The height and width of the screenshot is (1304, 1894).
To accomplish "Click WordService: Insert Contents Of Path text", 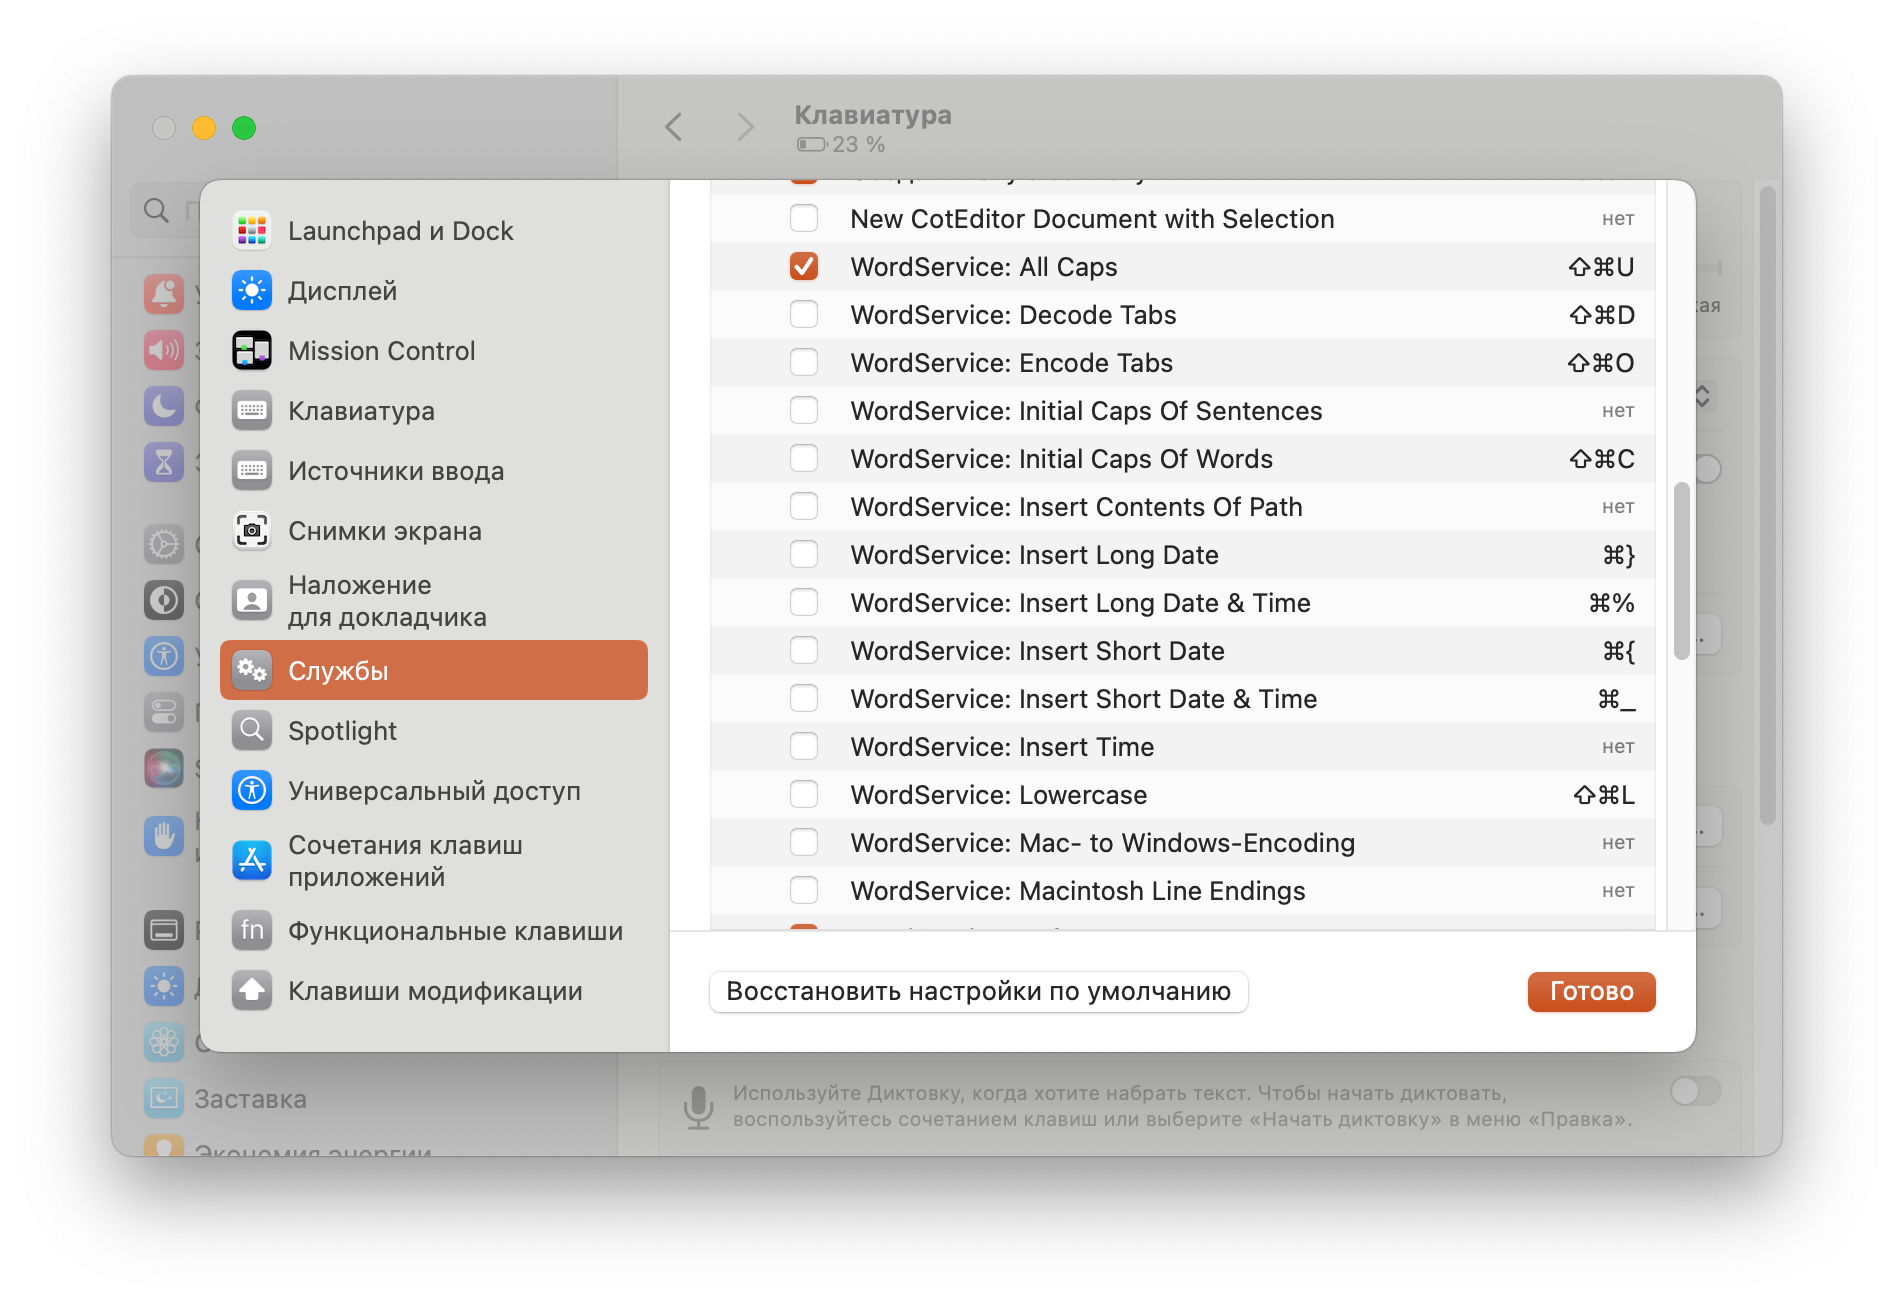I will (x=1076, y=507).
